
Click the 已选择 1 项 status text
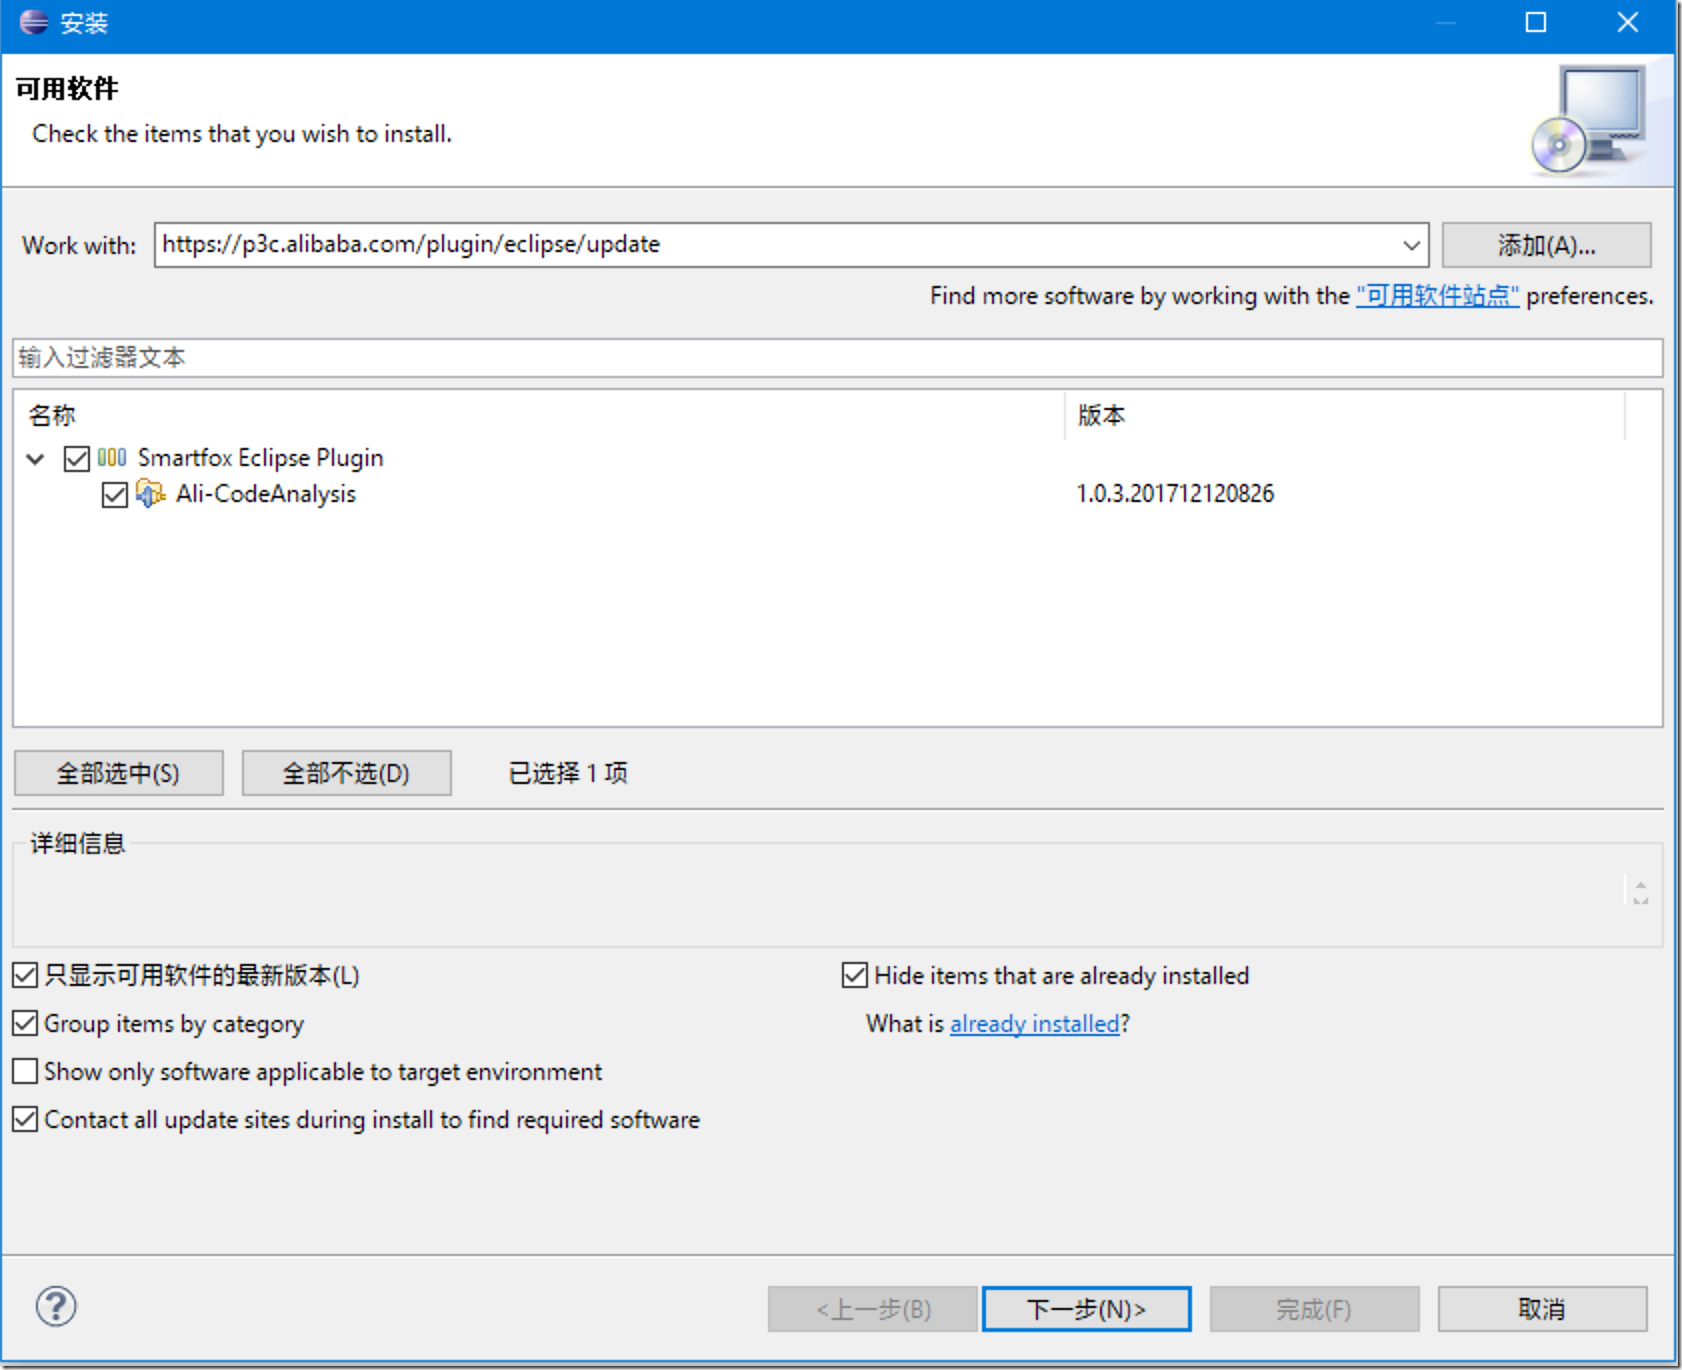[568, 773]
